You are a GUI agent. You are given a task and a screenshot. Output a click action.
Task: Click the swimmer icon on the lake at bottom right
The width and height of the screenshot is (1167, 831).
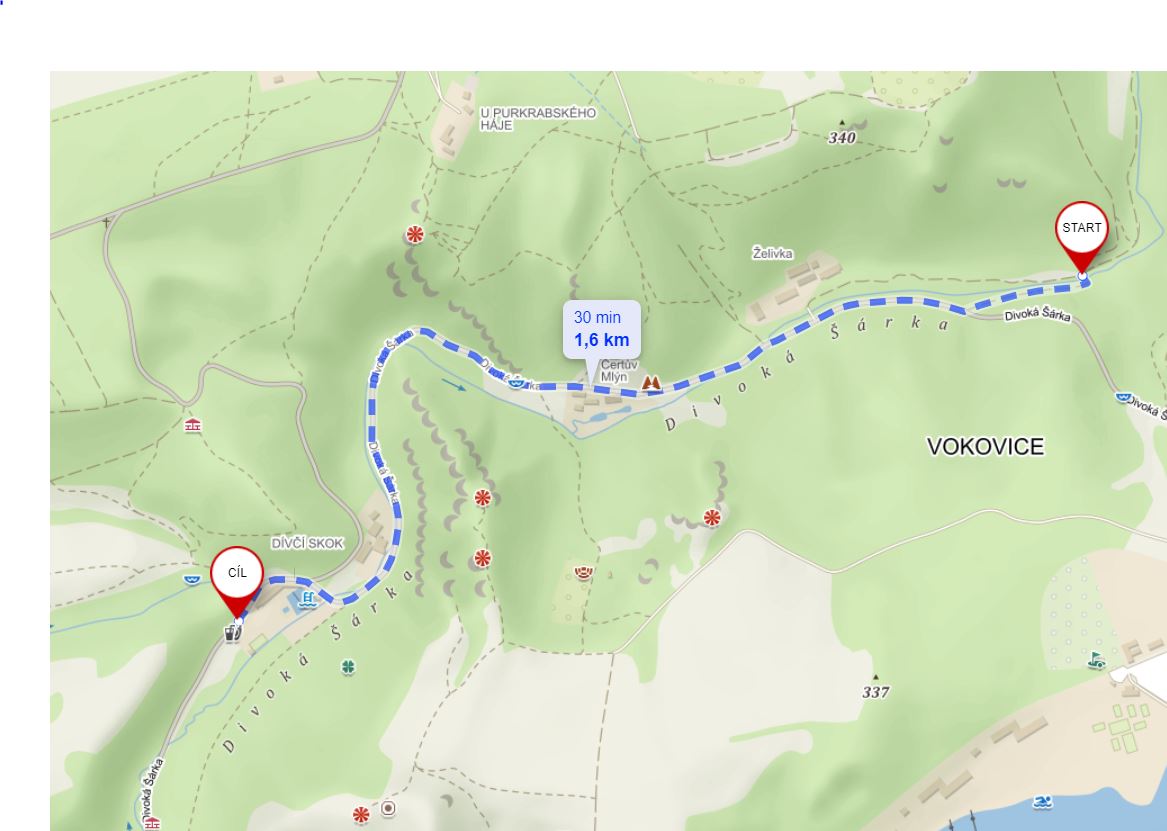pos(1043,802)
